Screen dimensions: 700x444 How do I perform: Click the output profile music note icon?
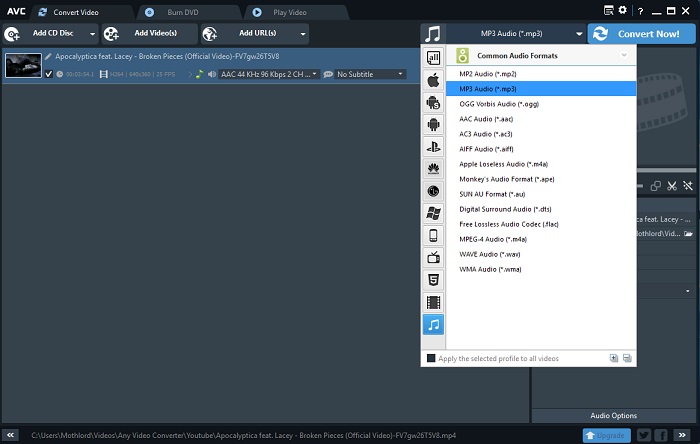tap(433, 34)
